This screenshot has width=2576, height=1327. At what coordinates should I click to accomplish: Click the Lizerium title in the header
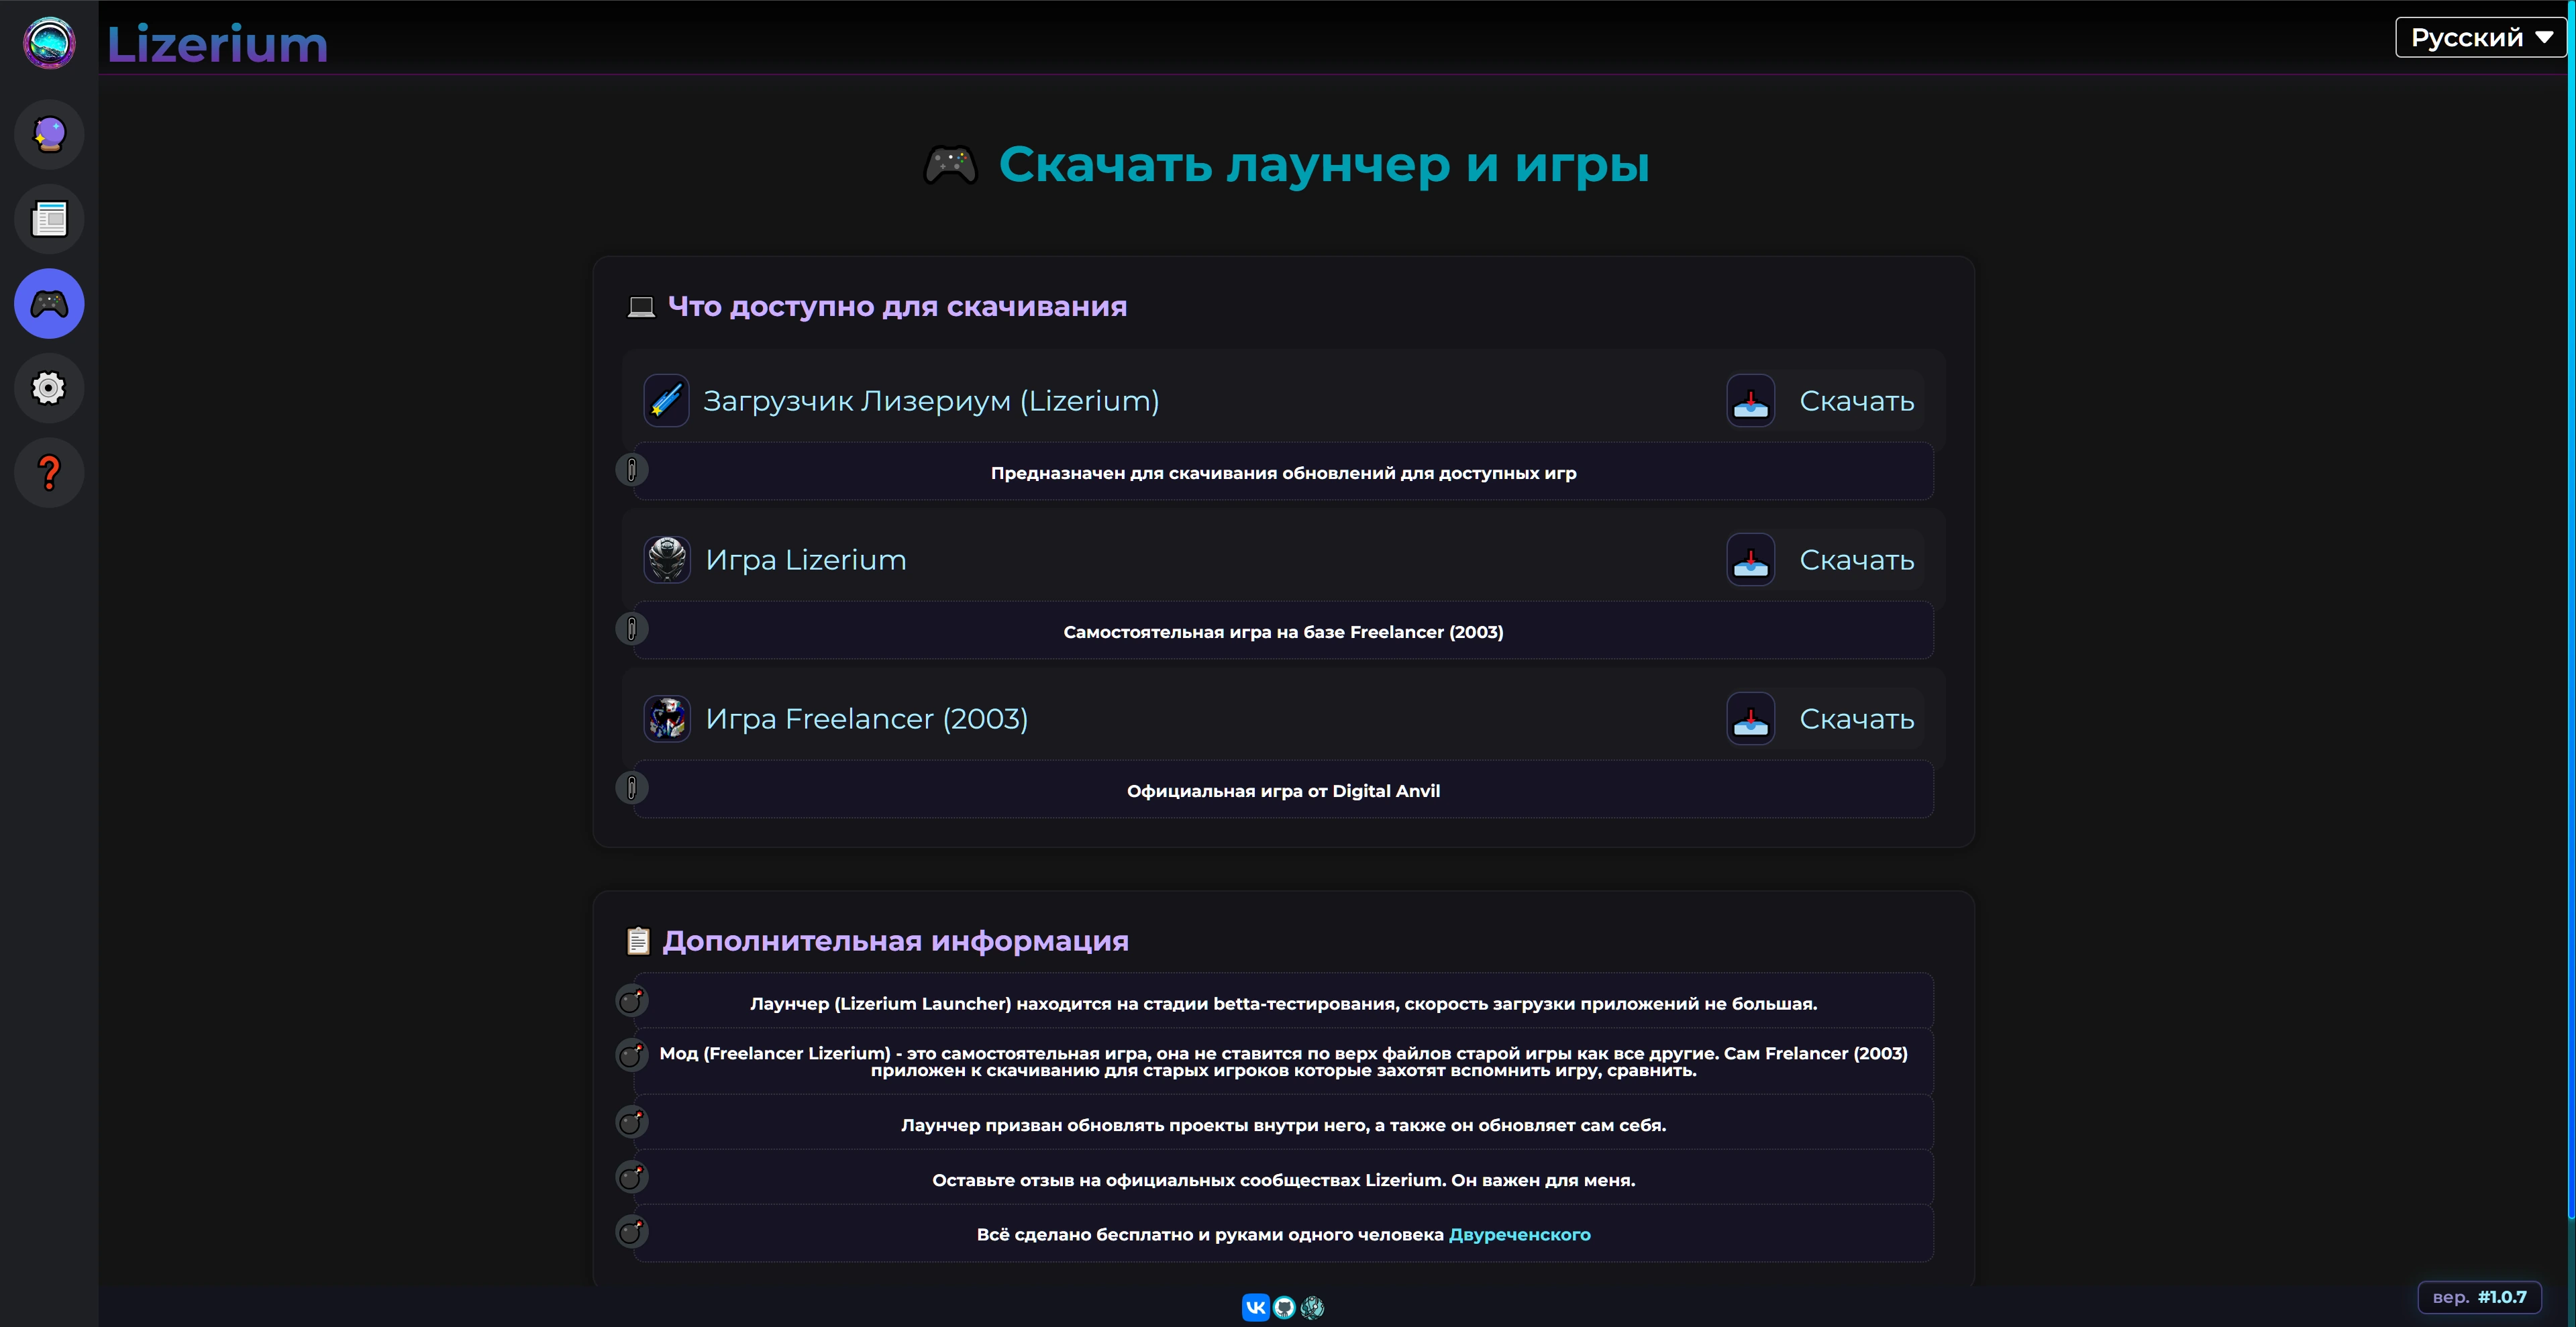pos(217,45)
